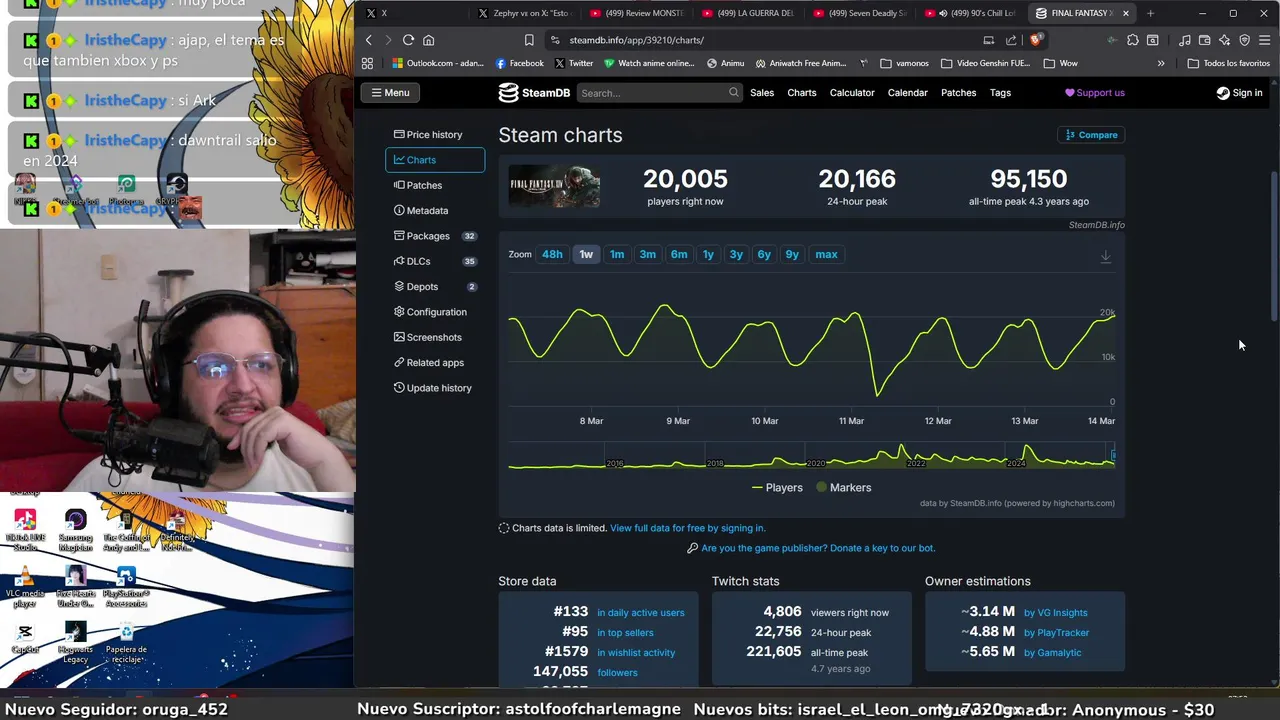Open the Todos los favoritos folder

[x=1229, y=63]
